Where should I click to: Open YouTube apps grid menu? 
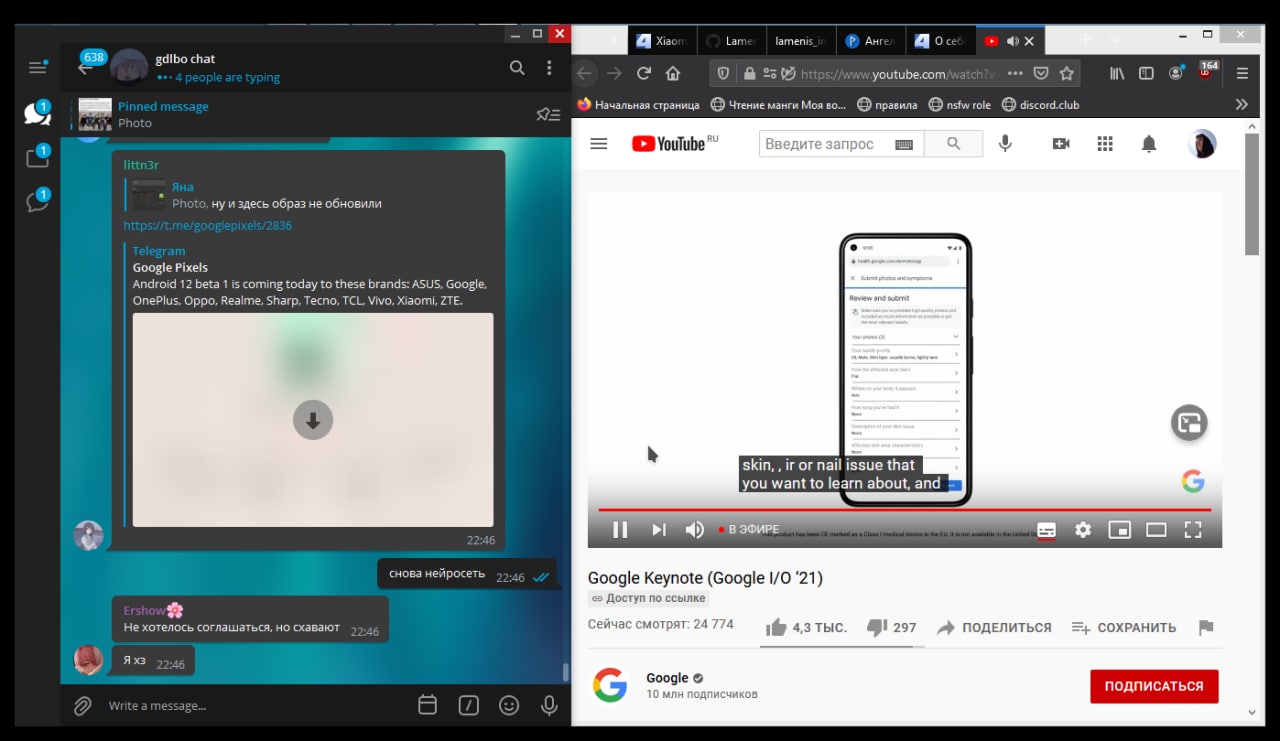(x=1105, y=144)
